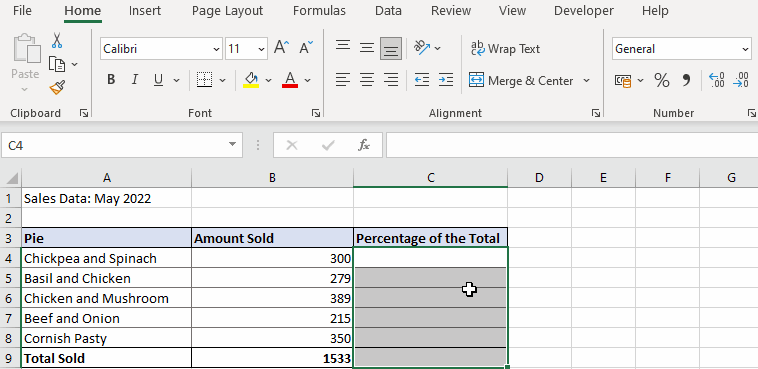Click the Paste clipboard icon
758x369 pixels.
[x=27, y=49]
